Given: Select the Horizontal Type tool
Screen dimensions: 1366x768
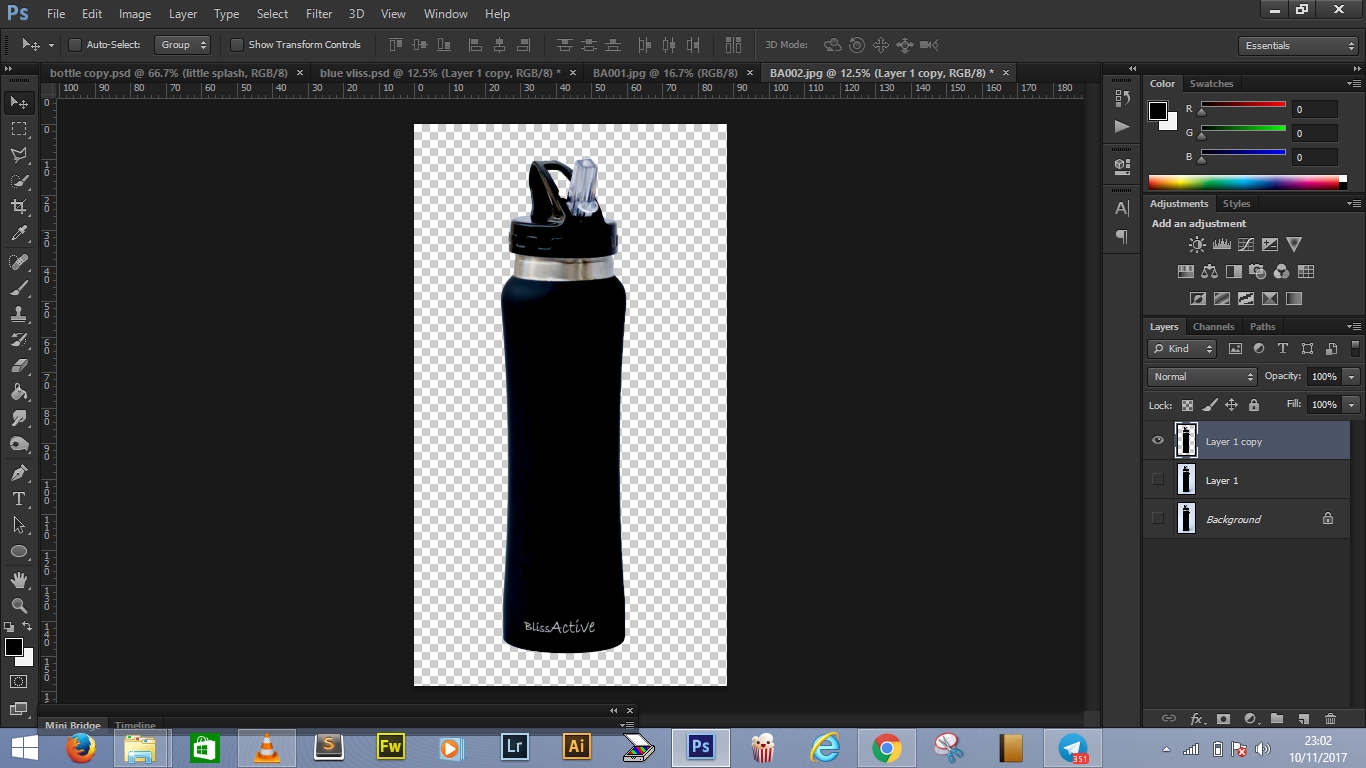Looking at the screenshot, I should (x=18, y=497).
